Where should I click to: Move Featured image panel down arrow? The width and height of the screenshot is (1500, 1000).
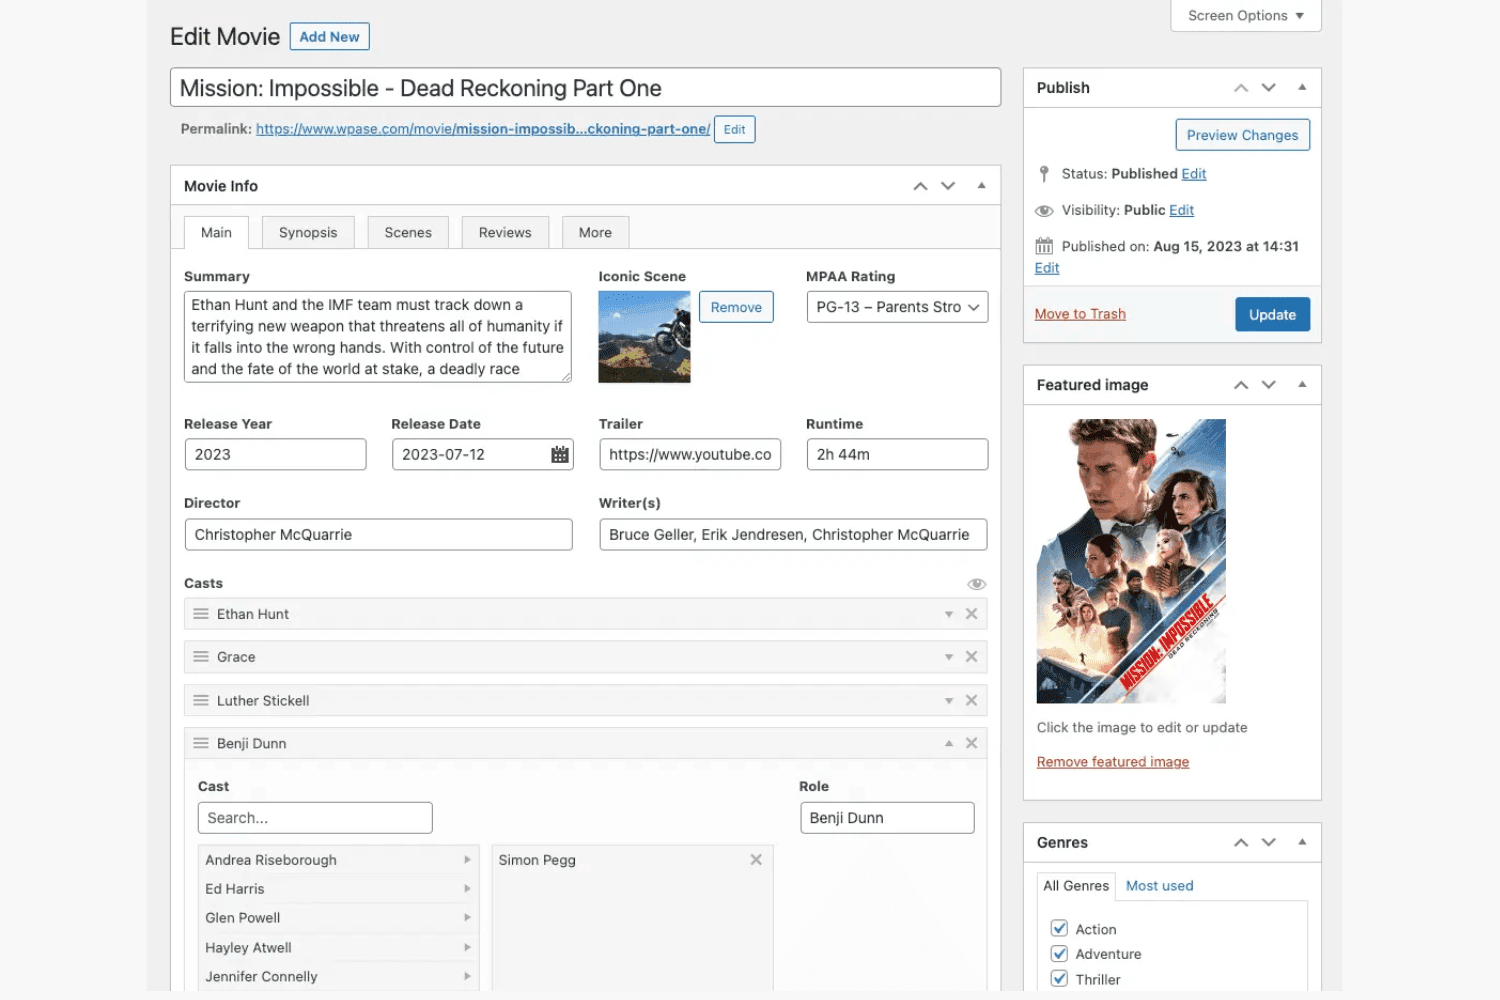click(1269, 385)
